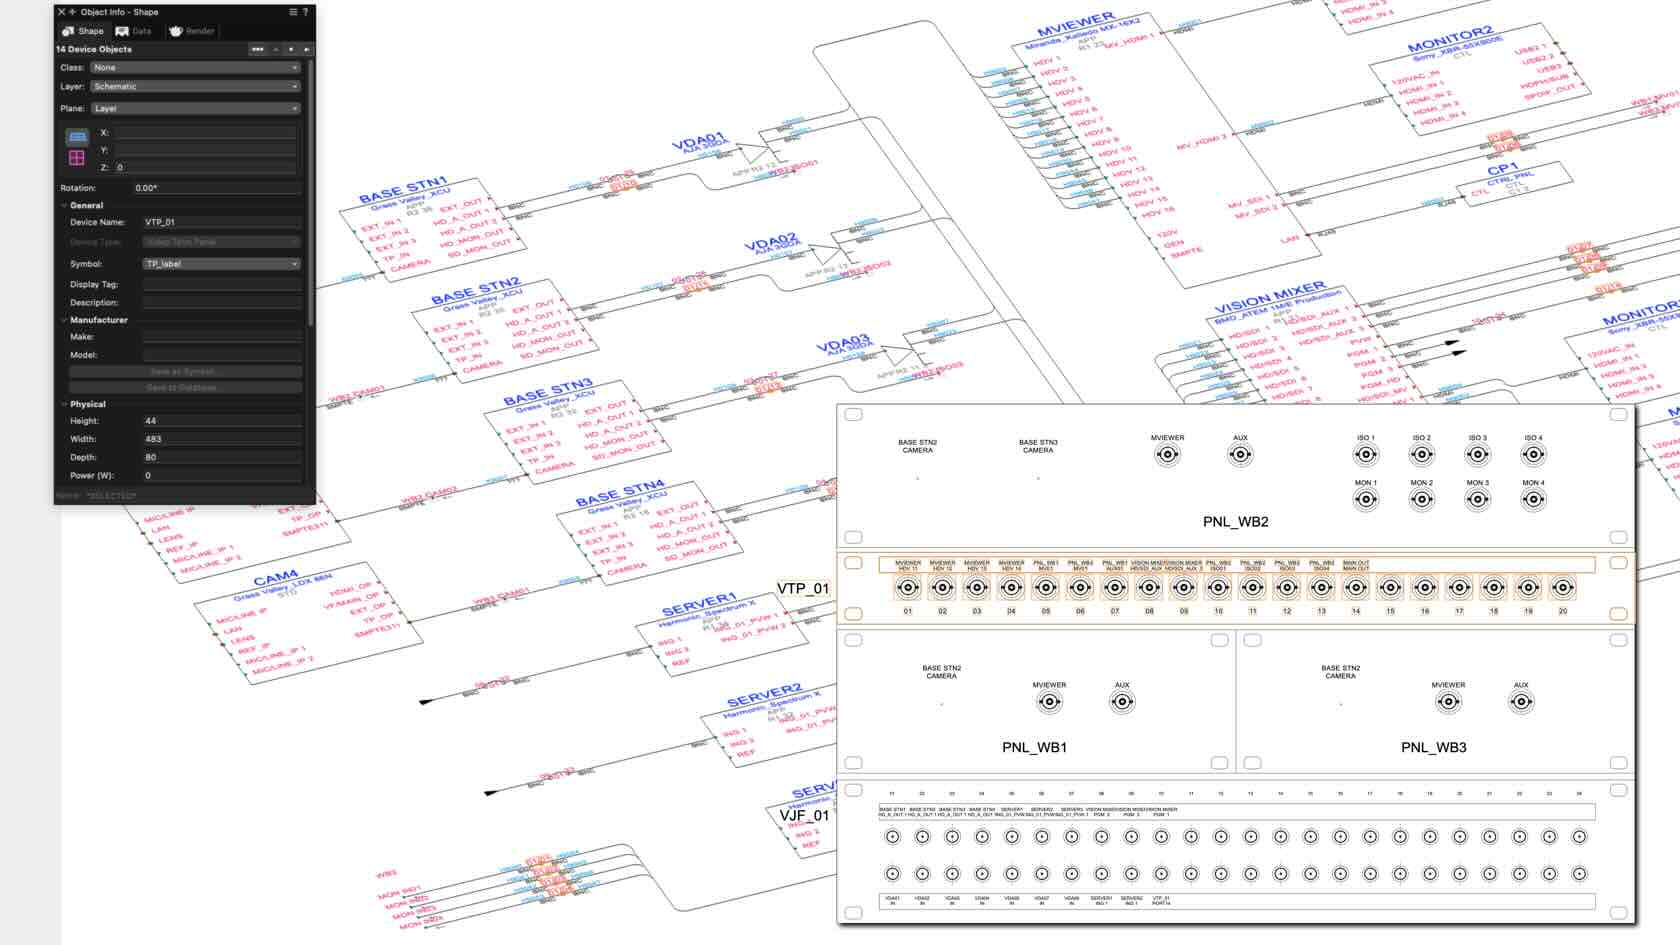Collapse the General section

point(65,205)
